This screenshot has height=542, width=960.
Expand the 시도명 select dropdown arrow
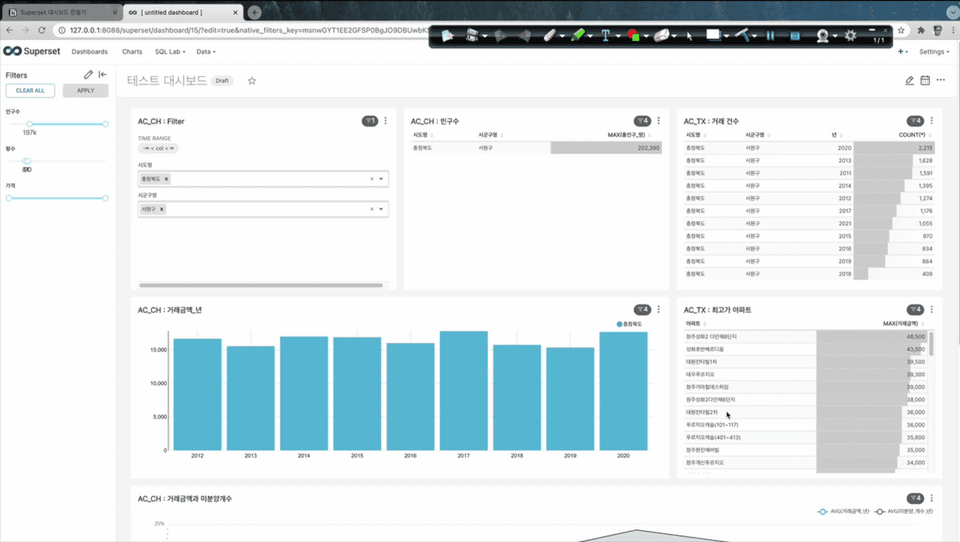click(x=381, y=179)
